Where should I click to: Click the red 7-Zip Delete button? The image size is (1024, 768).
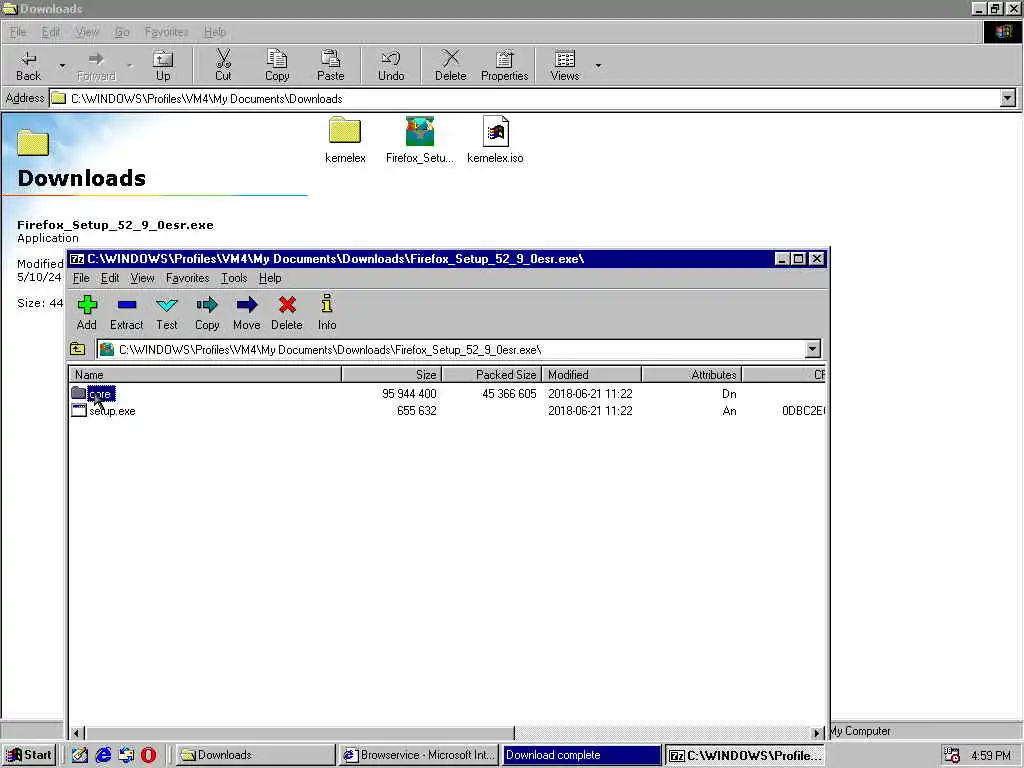tap(287, 313)
